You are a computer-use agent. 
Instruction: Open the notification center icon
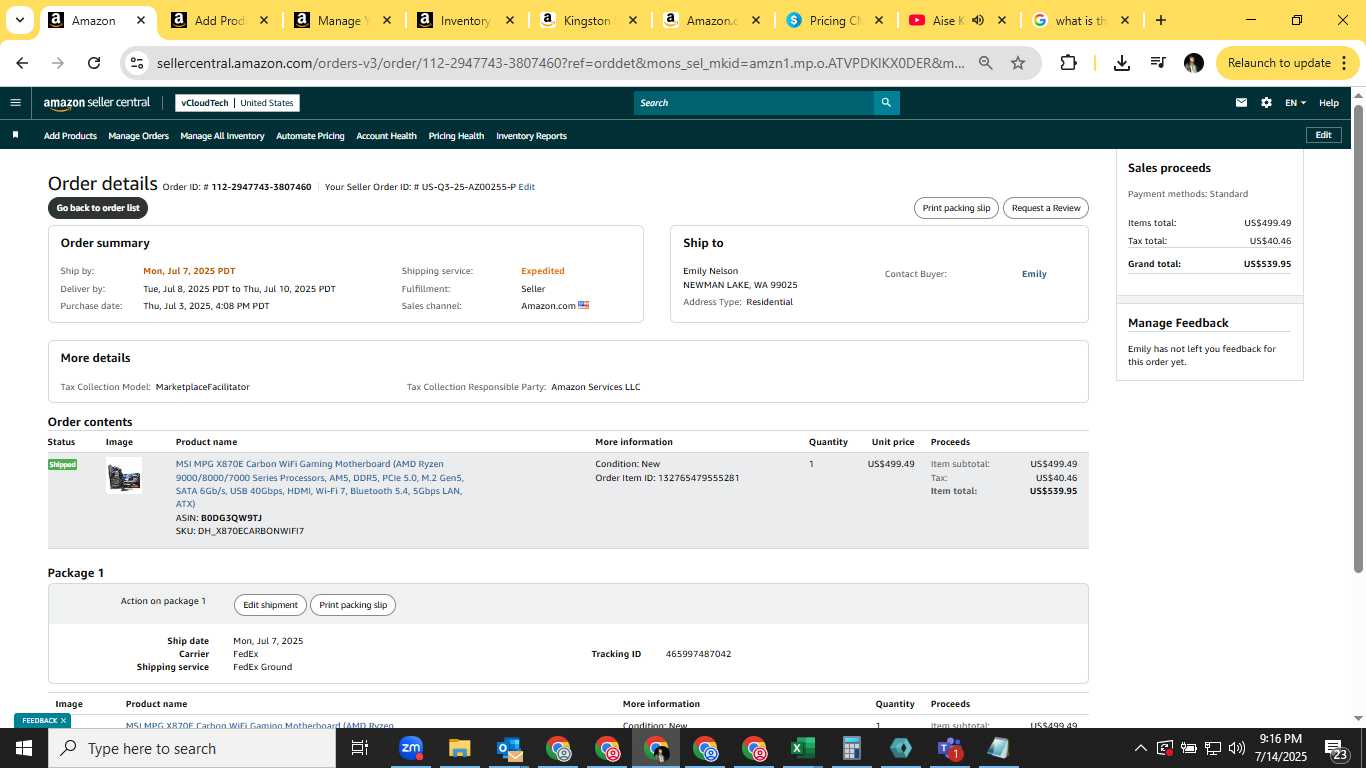pos(1337,748)
